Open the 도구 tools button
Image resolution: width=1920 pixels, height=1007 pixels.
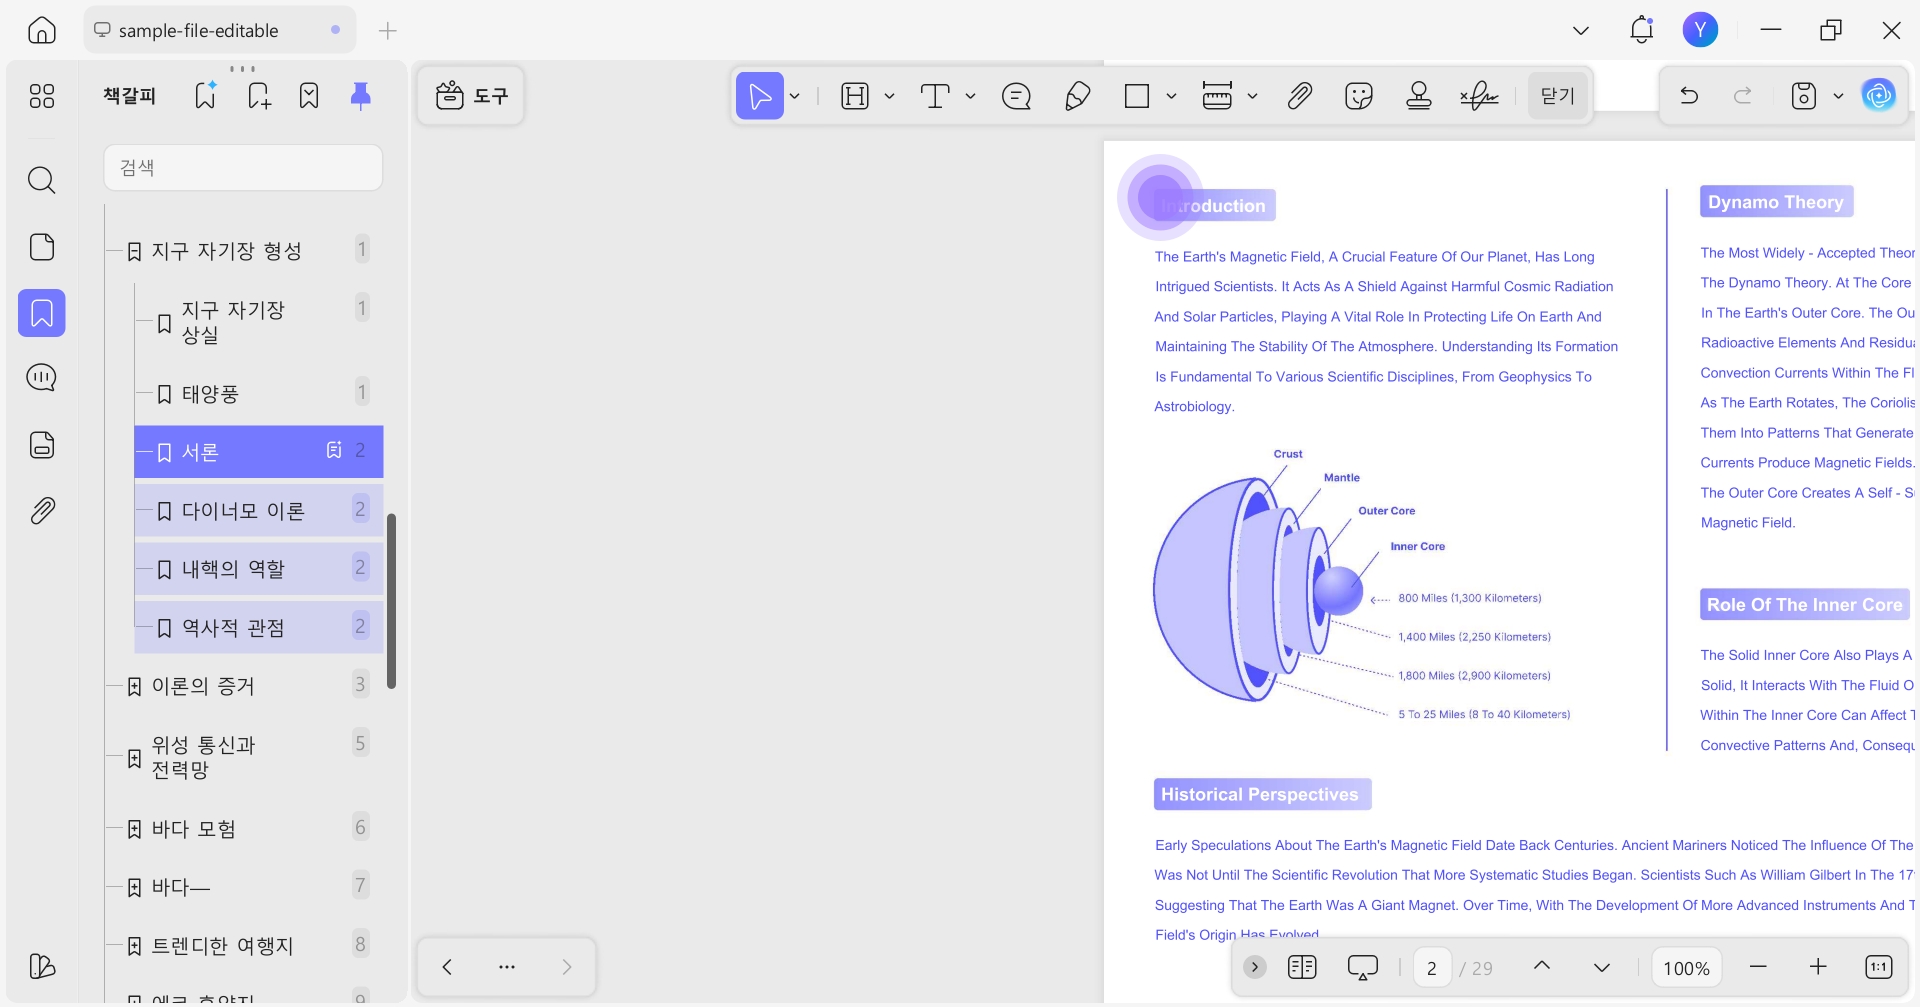tap(471, 96)
